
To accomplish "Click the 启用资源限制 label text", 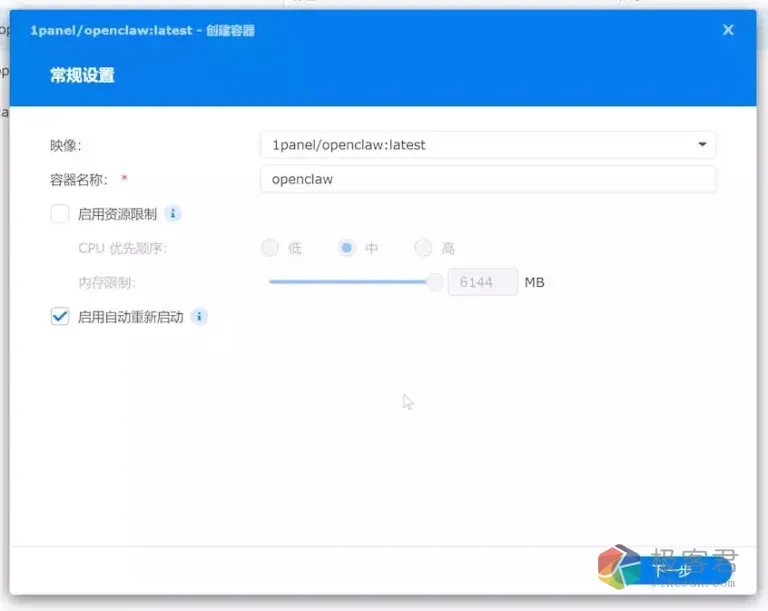I will pyautogui.click(x=117, y=214).
